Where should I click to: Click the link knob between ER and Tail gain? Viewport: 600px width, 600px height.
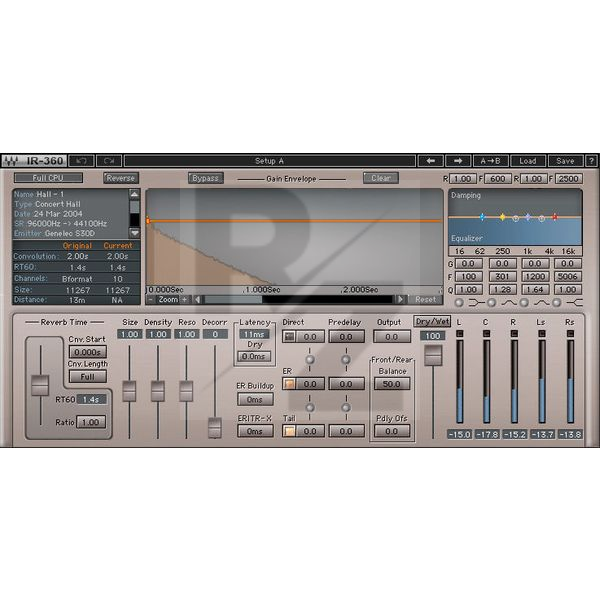310,408
